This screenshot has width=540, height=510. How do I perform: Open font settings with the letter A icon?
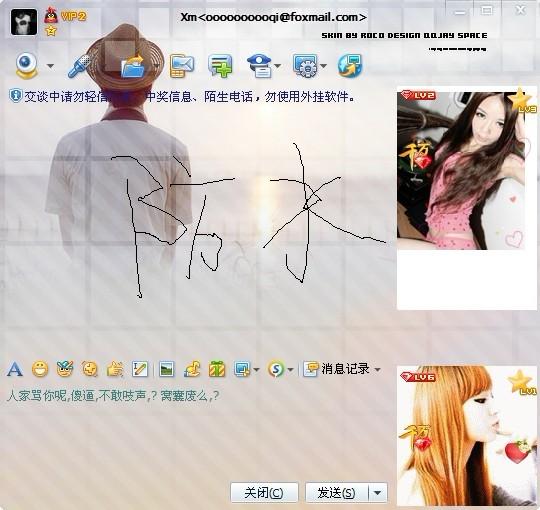tap(14, 369)
